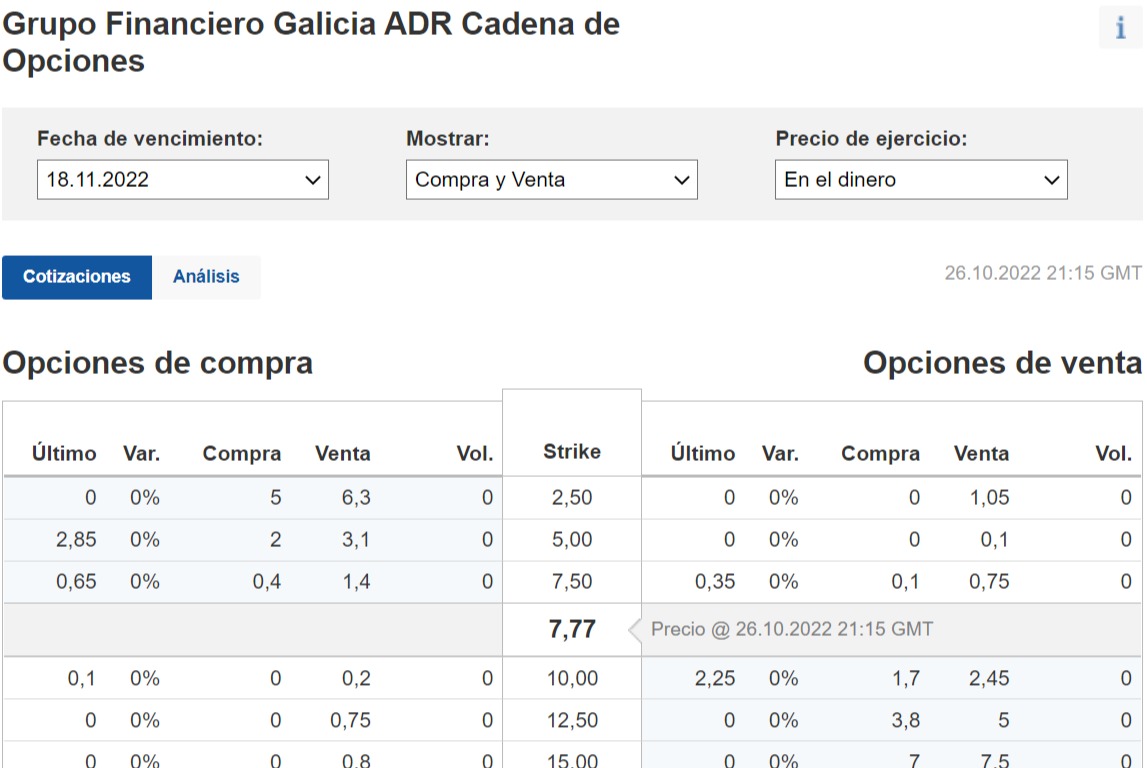Click put option last price 0,35

pos(715,582)
